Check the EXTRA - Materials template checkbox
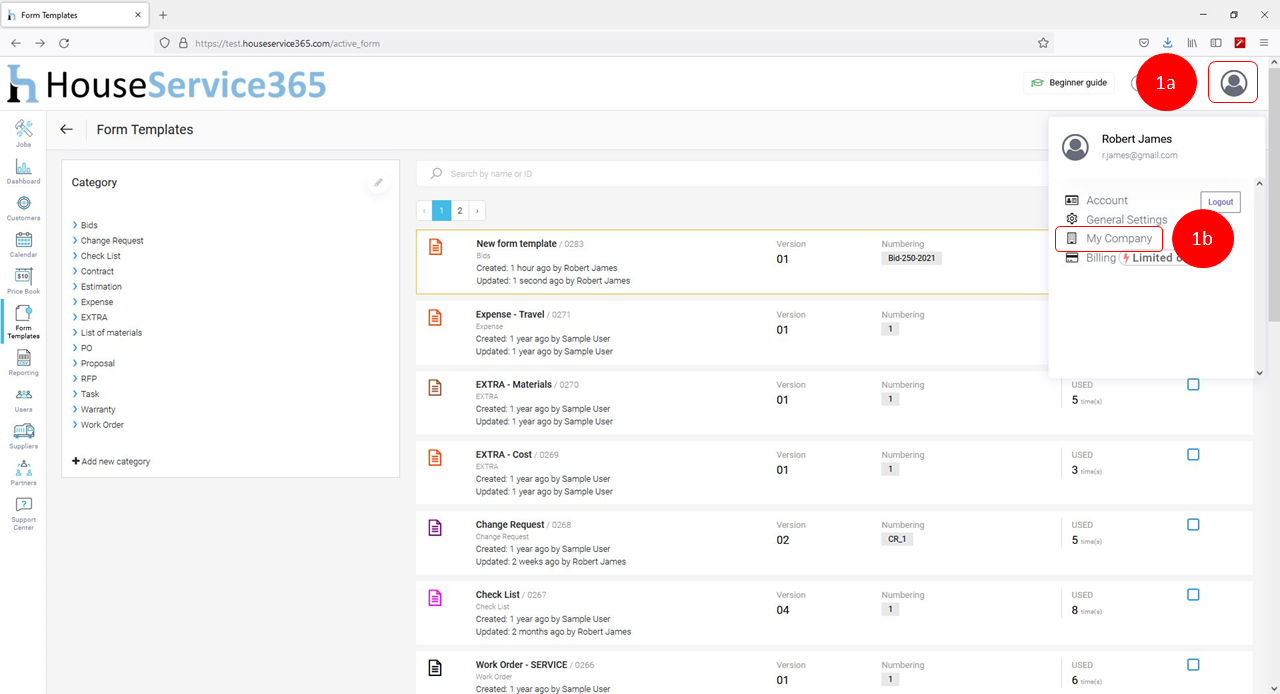Screen dimensions: 1280x694 click(x=1193, y=384)
